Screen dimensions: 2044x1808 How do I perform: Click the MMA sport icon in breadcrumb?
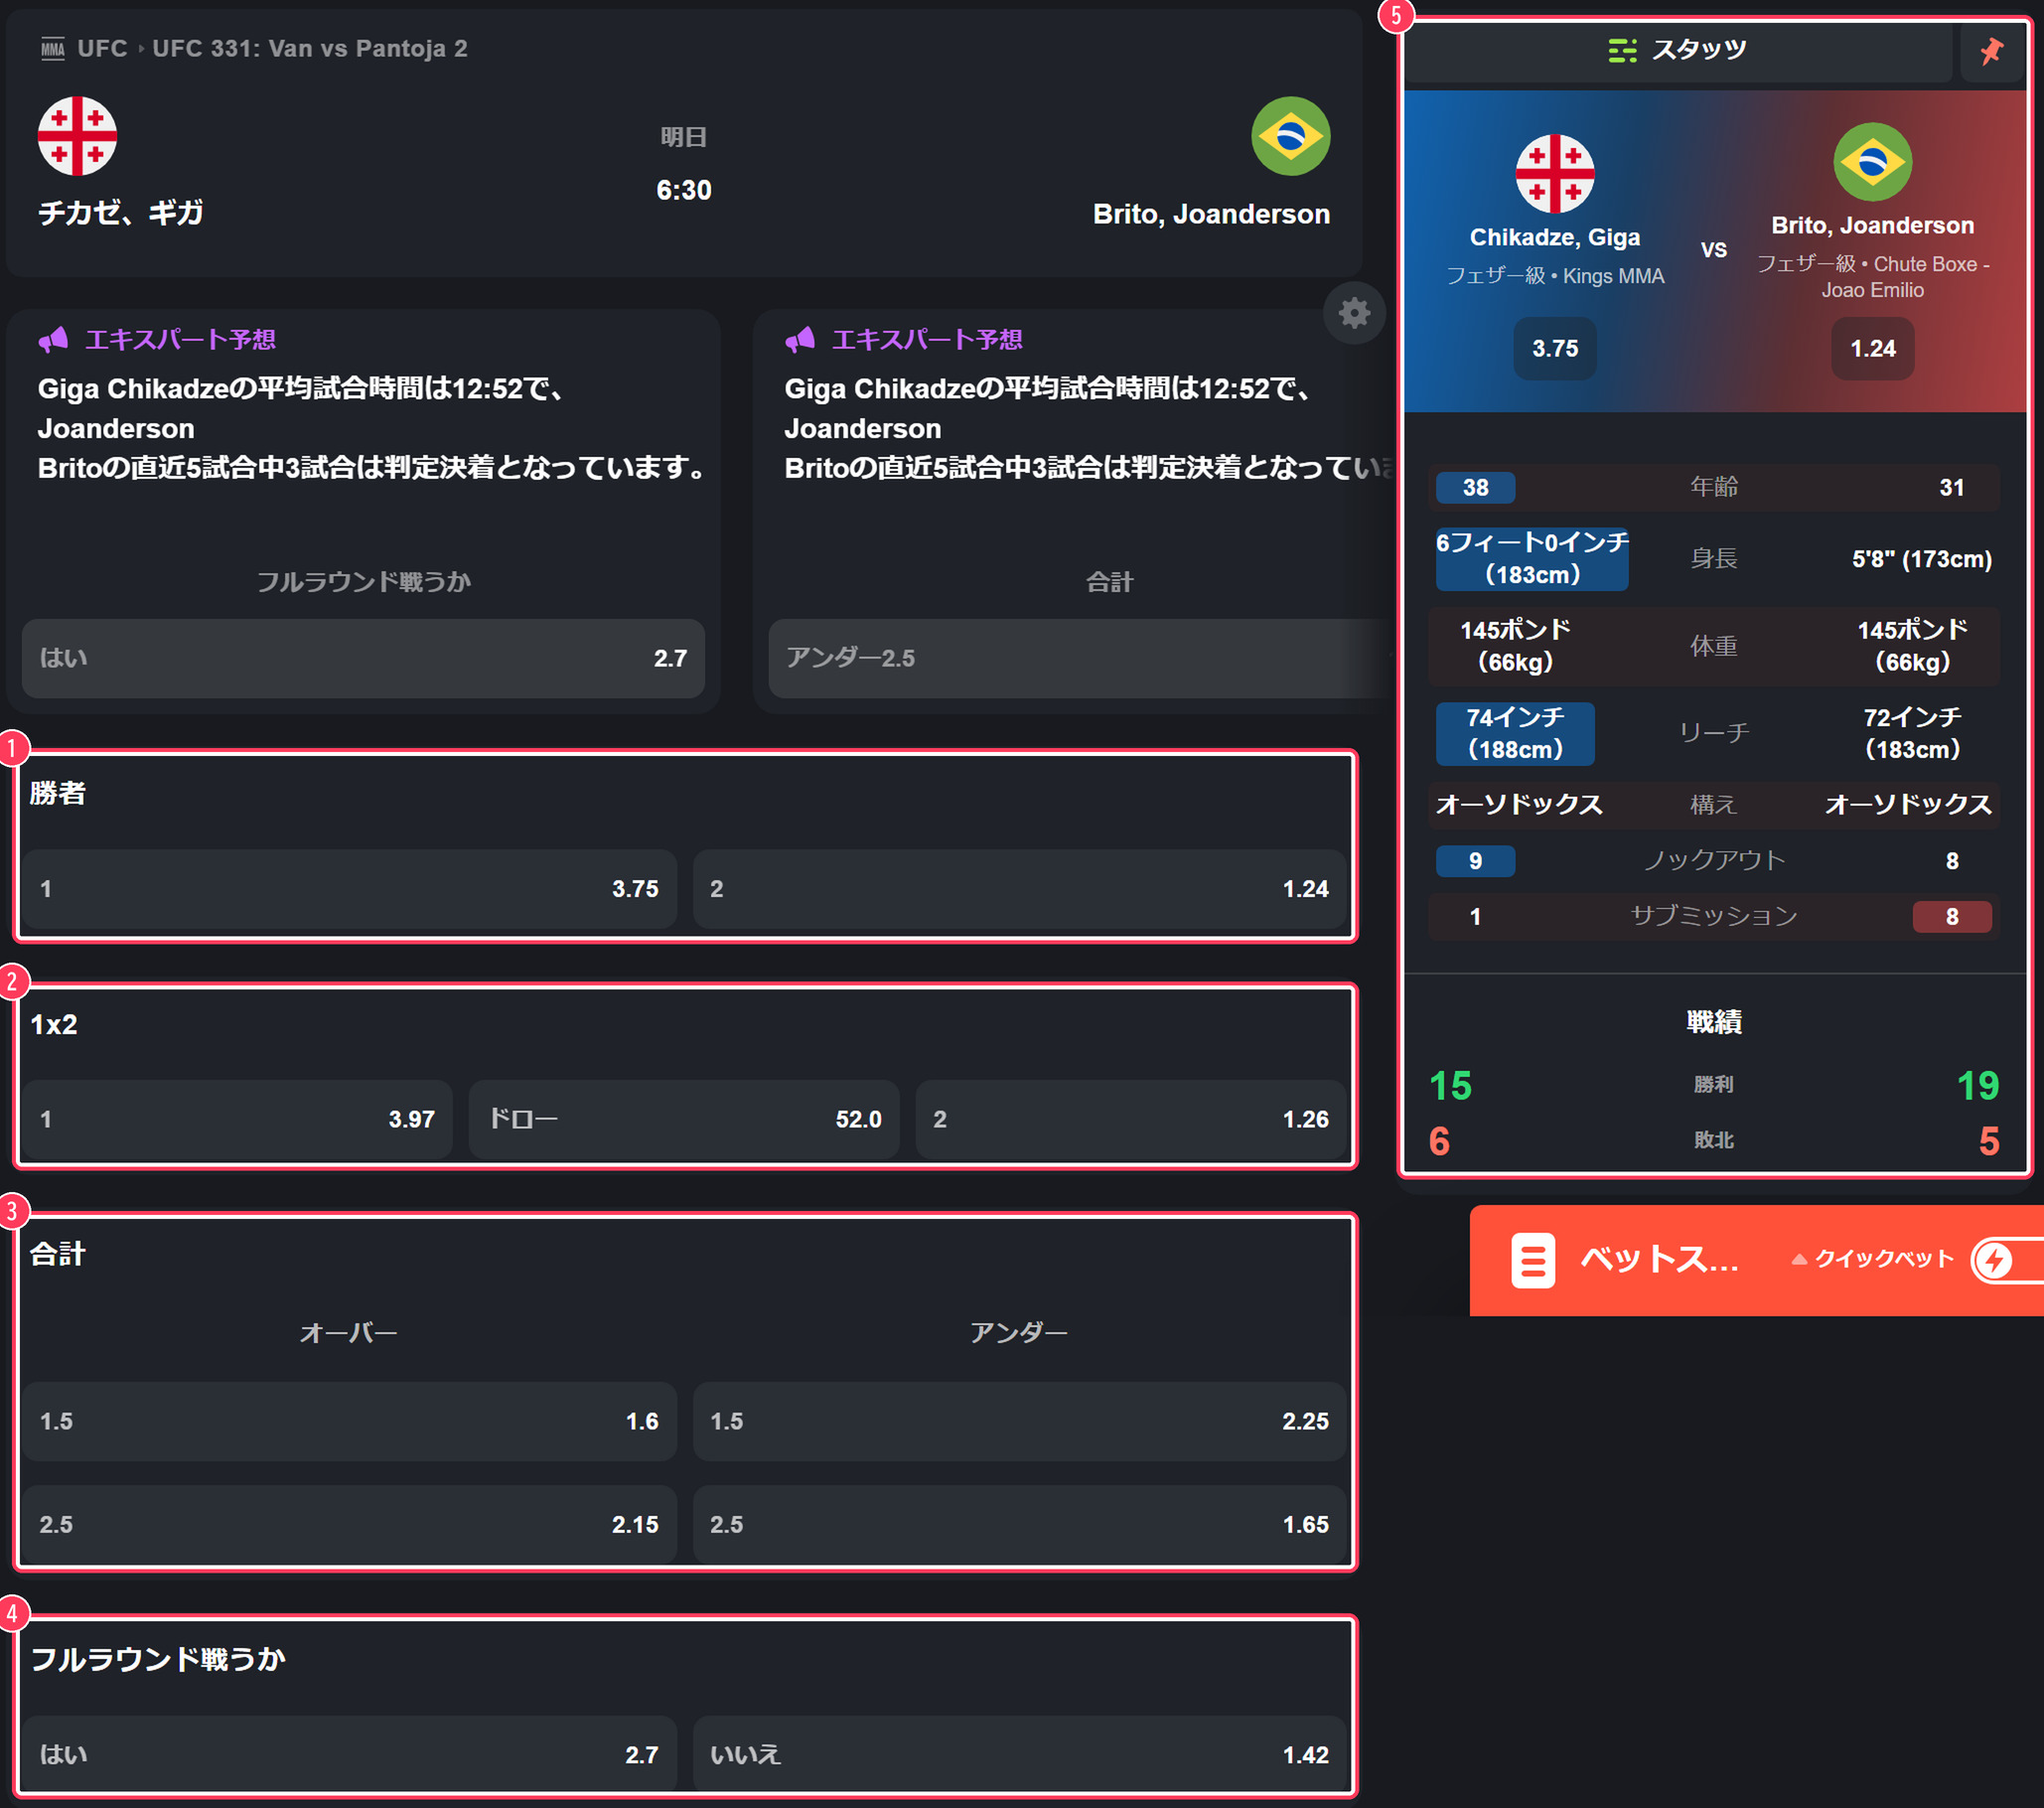click(x=53, y=49)
